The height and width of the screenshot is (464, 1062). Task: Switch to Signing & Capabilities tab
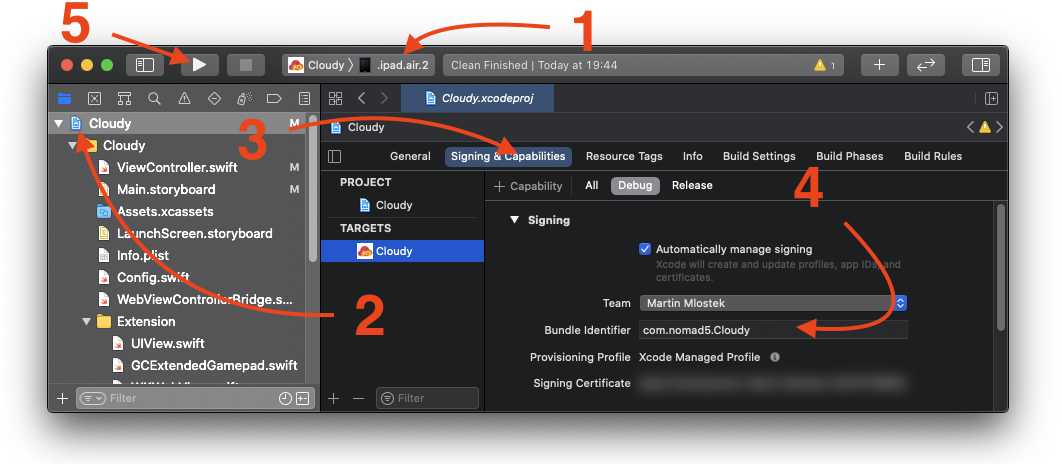point(508,156)
